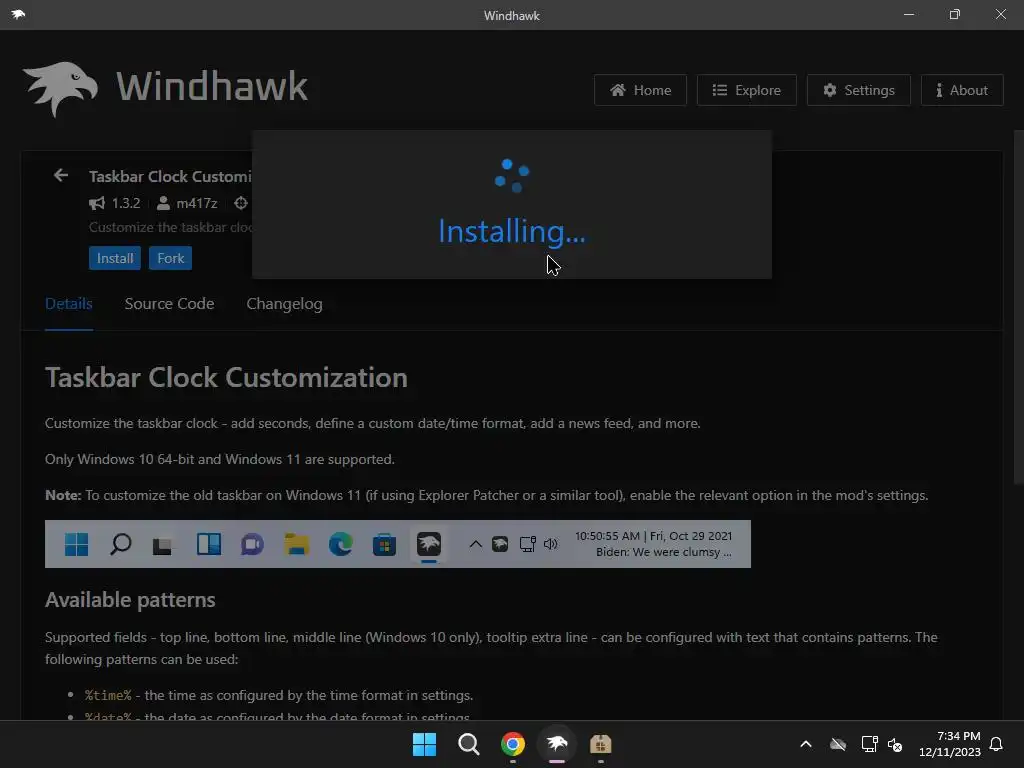Viewport: 1024px width, 768px height.
Task: Open the About page
Action: [962, 90]
